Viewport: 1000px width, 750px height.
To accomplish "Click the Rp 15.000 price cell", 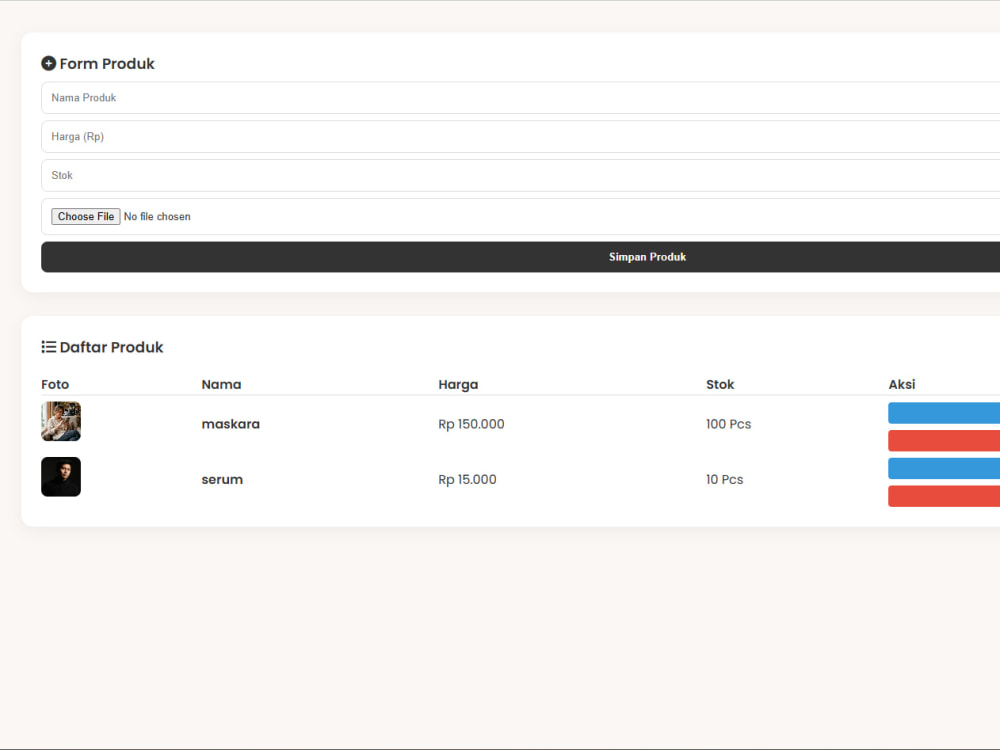I will click(x=467, y=480).
